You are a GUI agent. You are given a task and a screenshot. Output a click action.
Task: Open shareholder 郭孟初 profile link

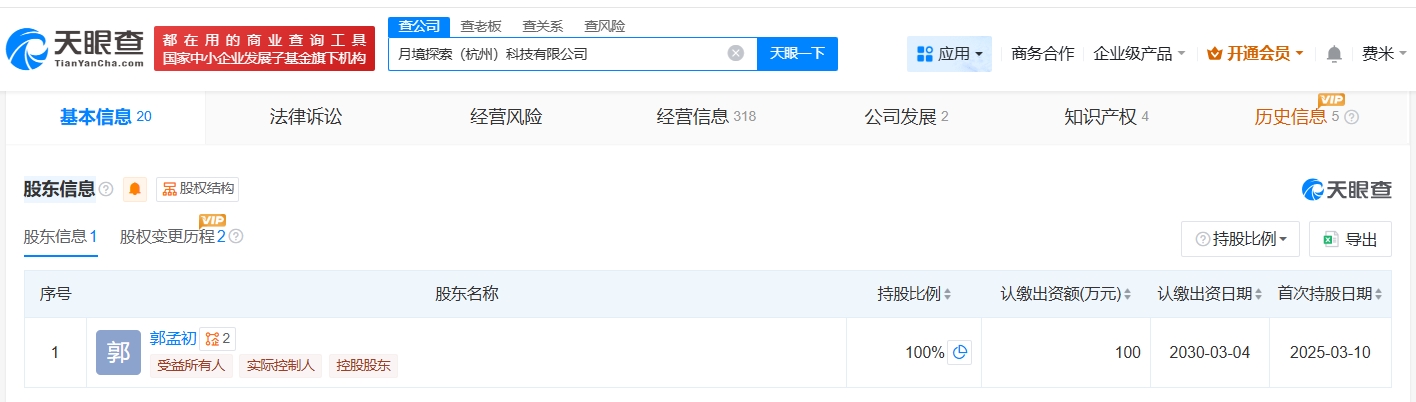(173, 339)
